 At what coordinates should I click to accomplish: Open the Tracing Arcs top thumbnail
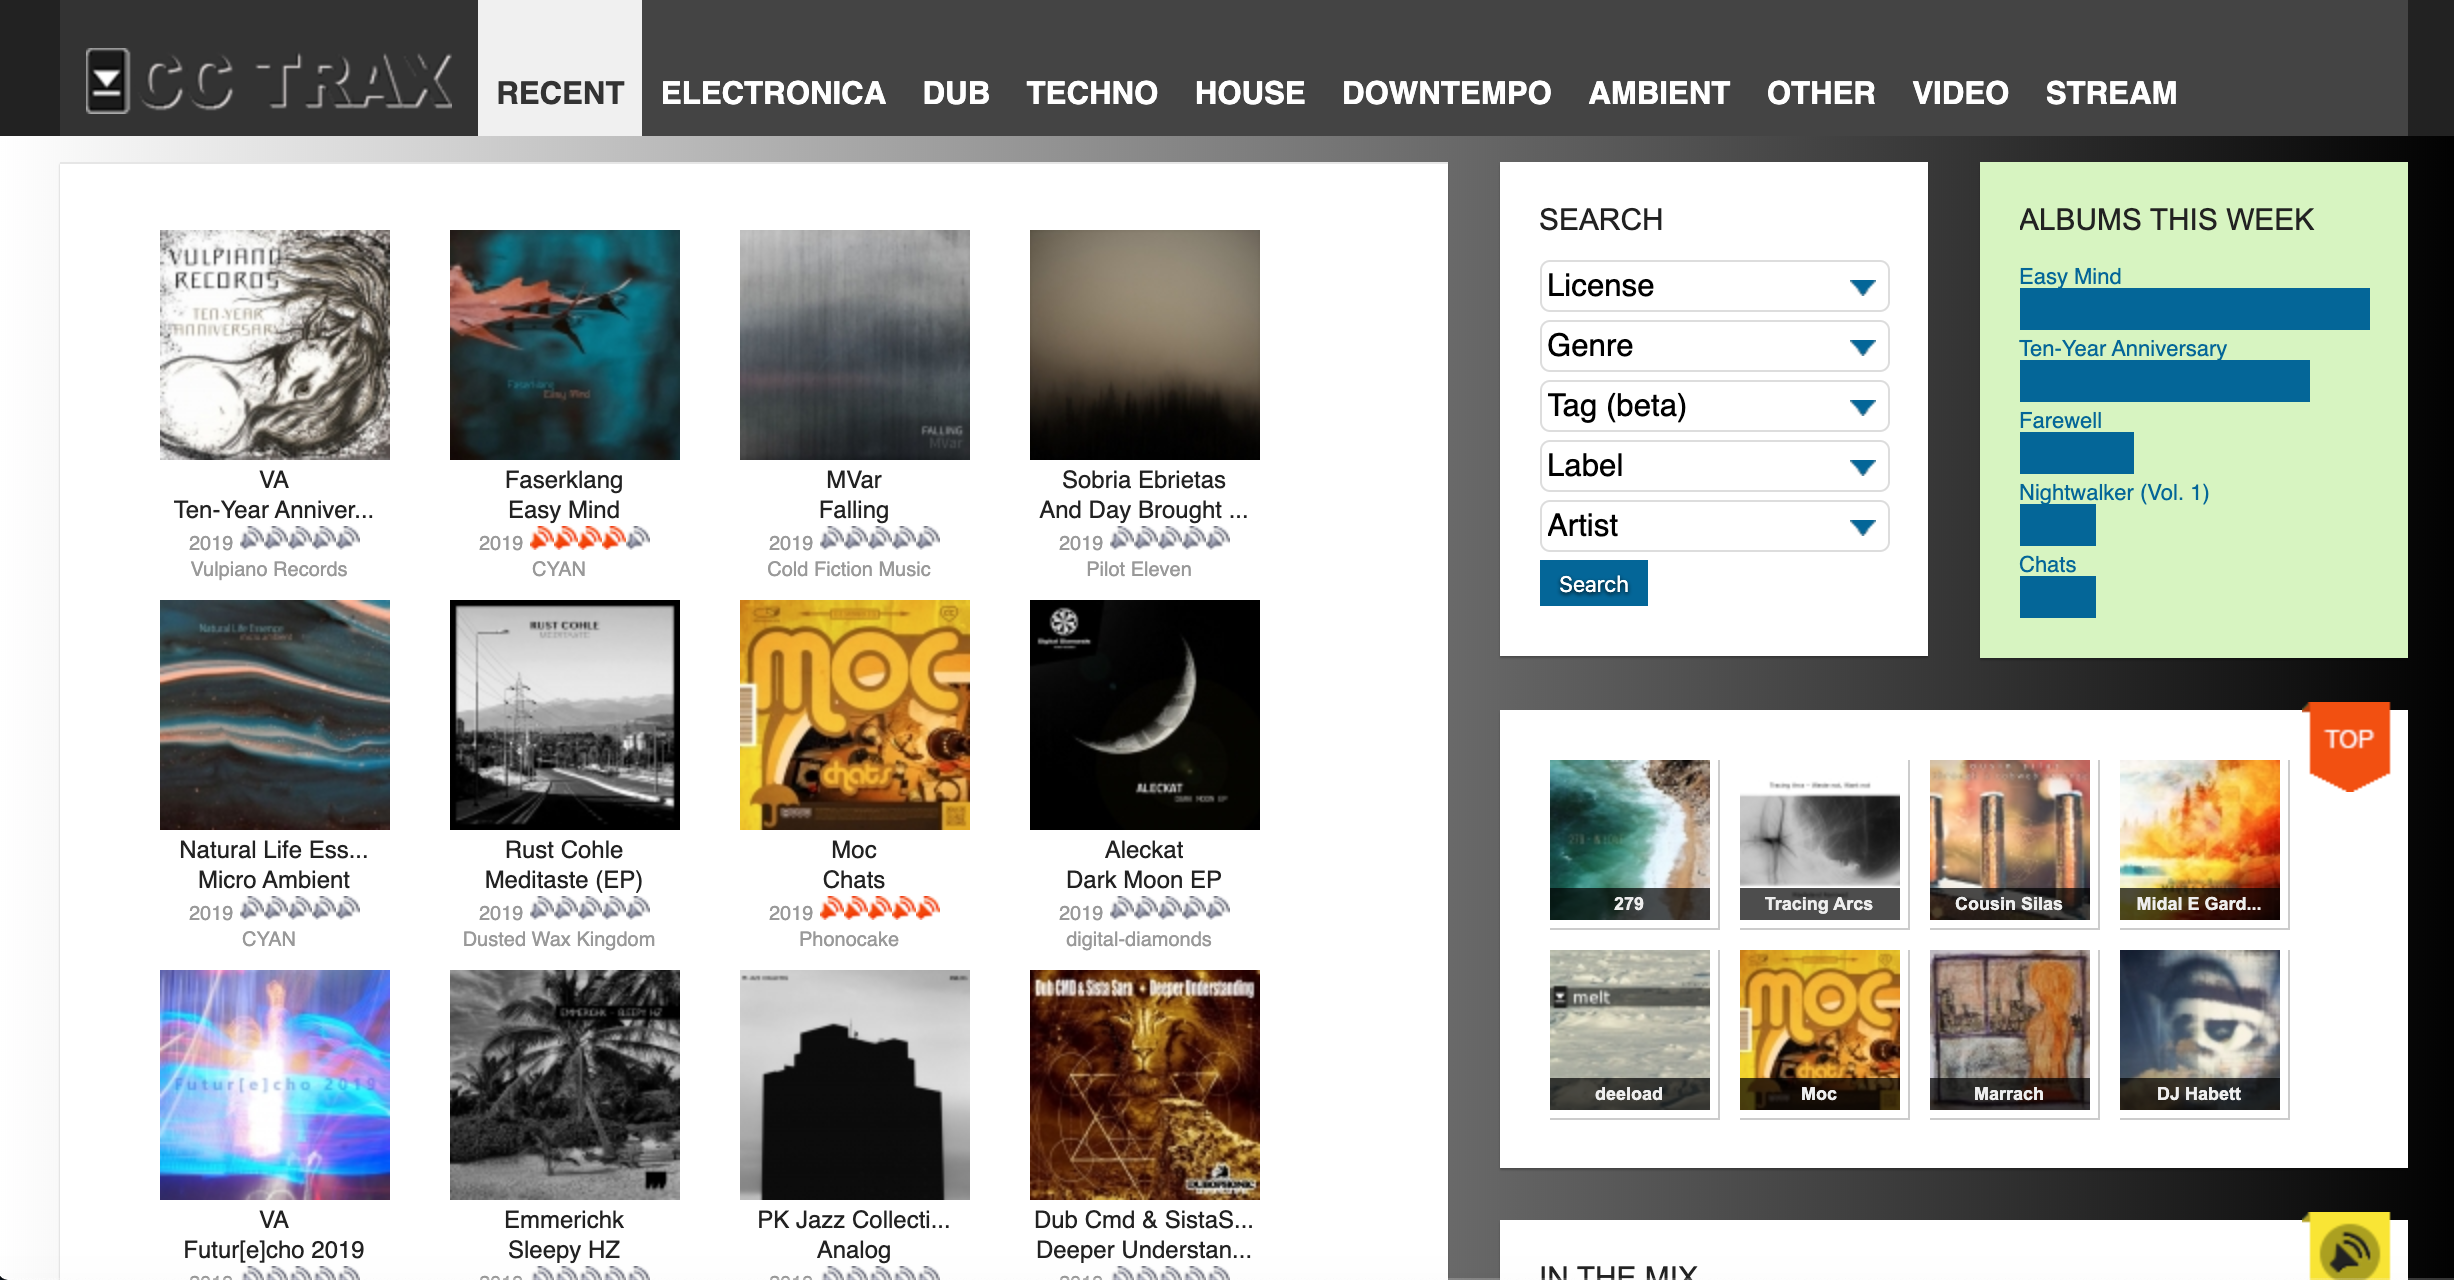(x=1819, y=840)
